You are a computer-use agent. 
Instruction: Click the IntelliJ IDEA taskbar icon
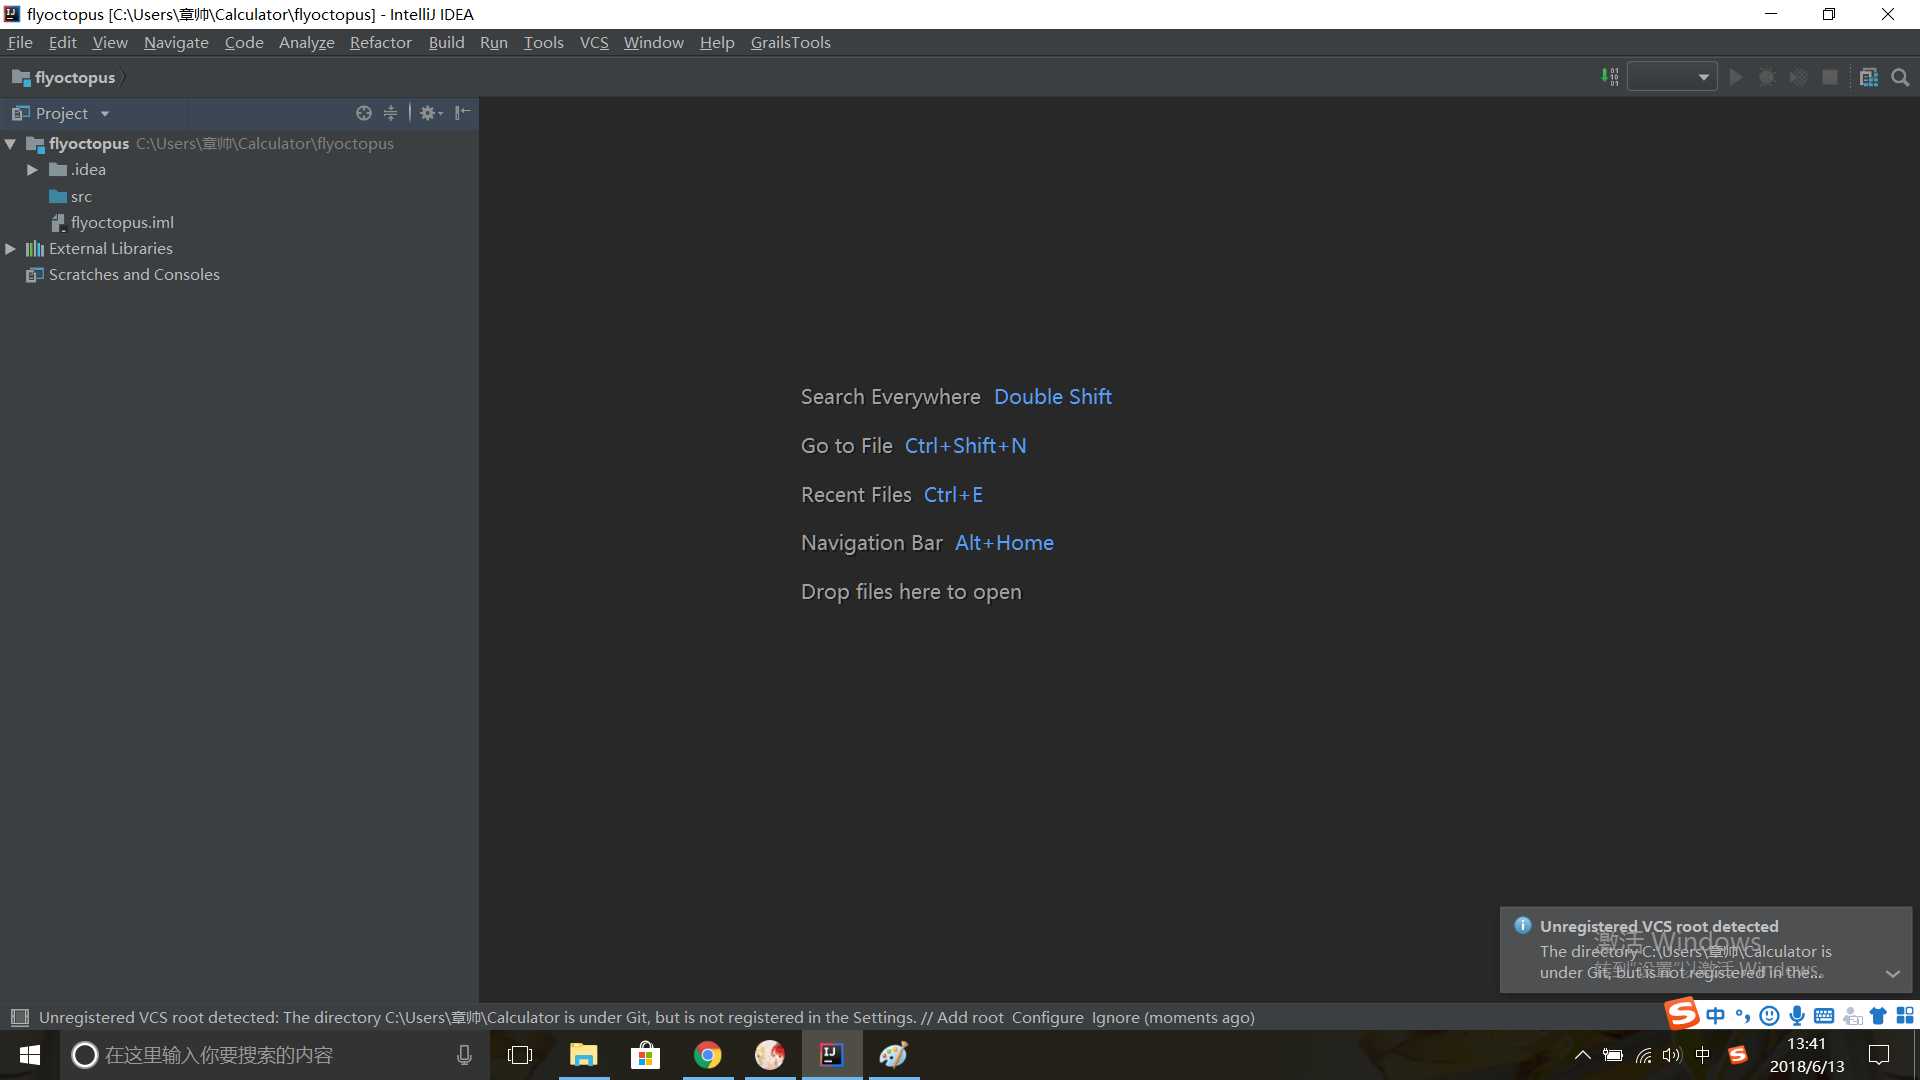[x=831, y=1055]
